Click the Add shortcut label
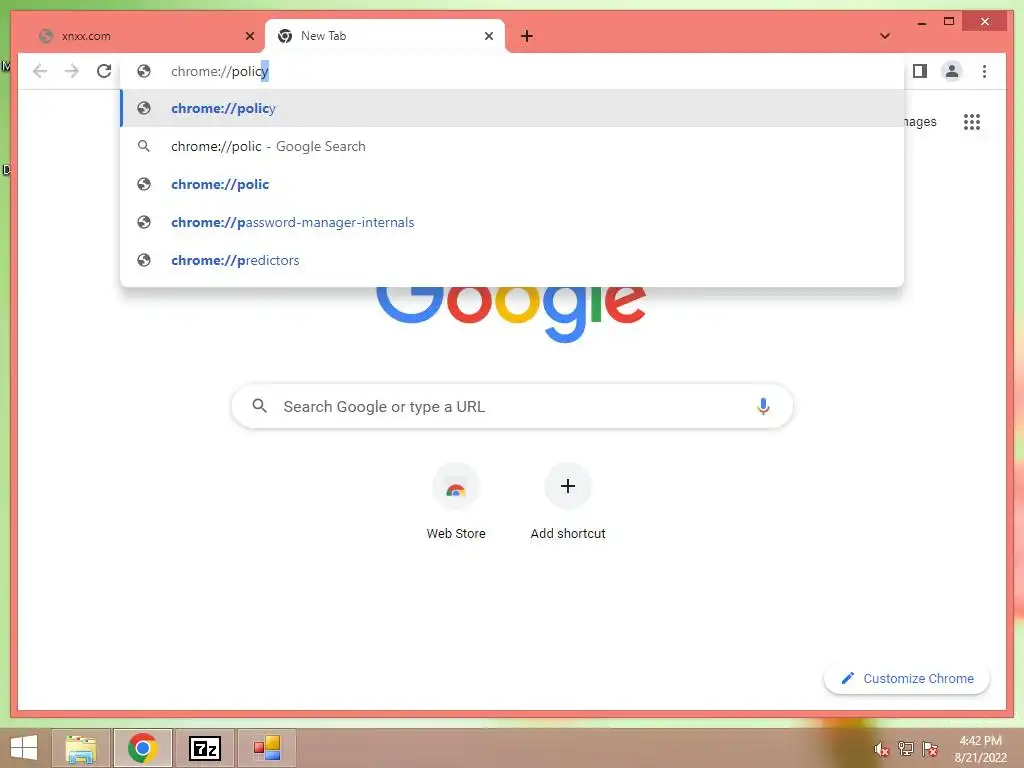 pyautogui.click(x=568, y=534)
